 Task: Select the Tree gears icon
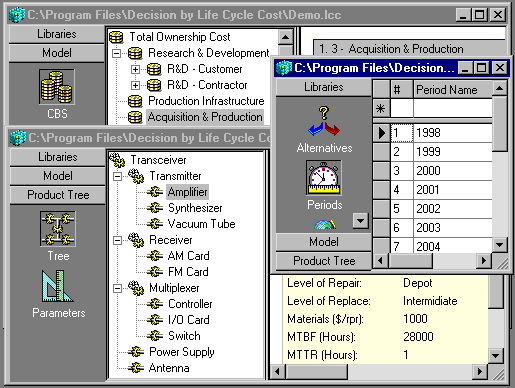[58, 229]
